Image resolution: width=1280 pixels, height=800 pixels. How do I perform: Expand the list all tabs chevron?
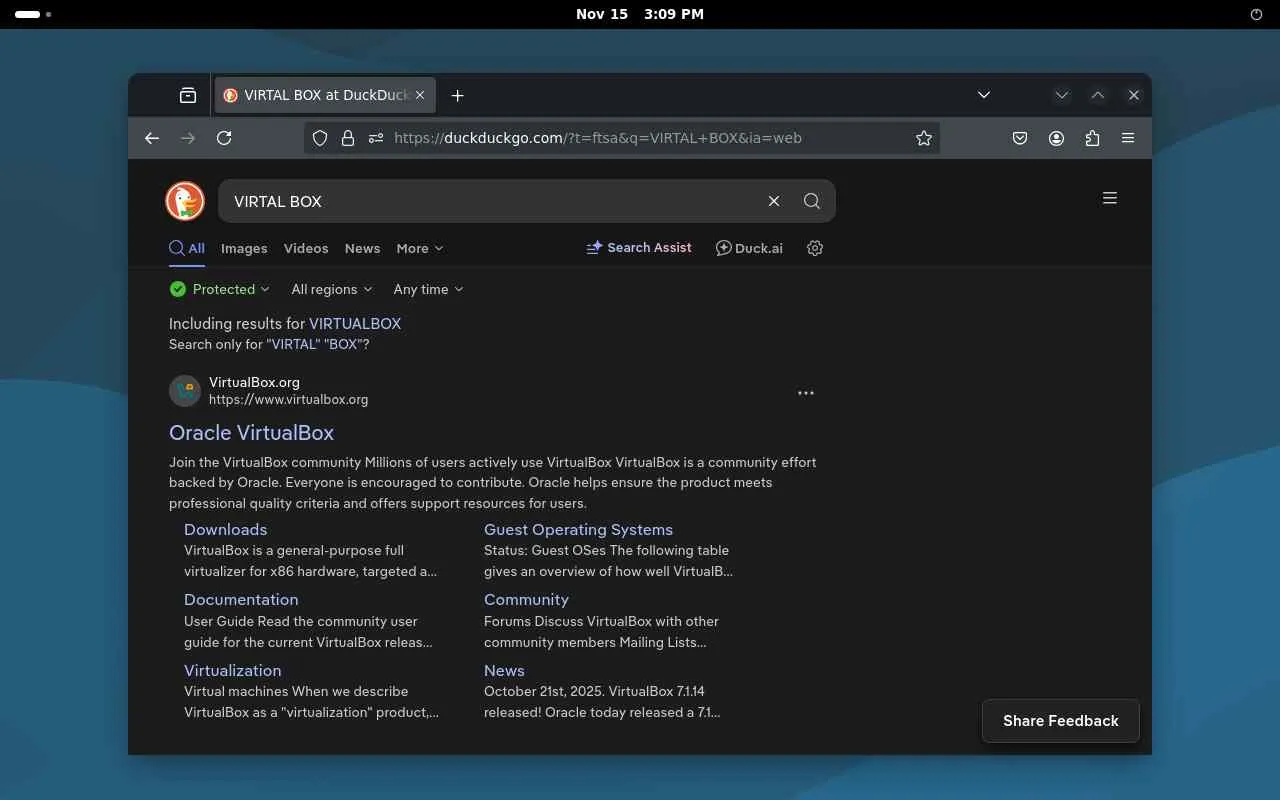(984, 95)
